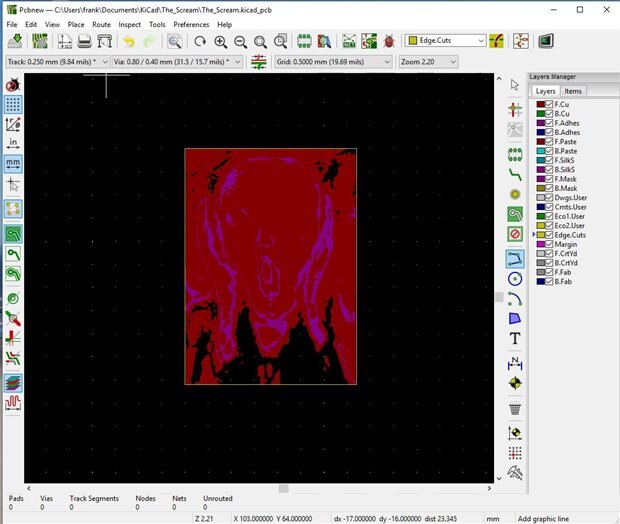The width and height of the screenshot is (620, 524).
Task: Toggle F.Cu layer visibility checkbox
Action: coord(550,104)
